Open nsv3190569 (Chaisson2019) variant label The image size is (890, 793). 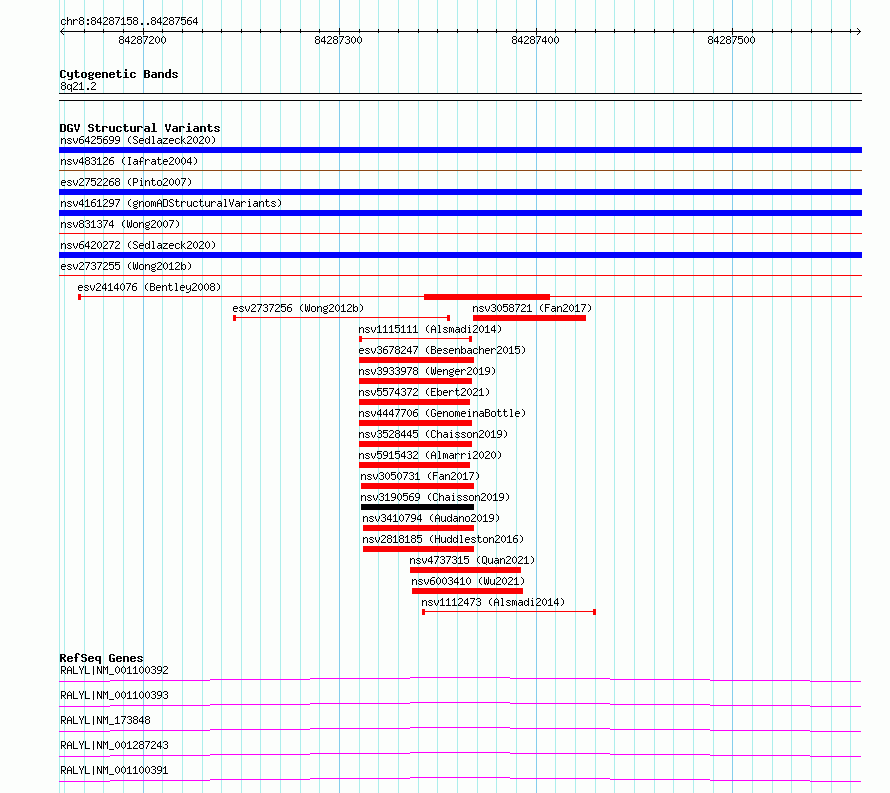[x=435, y=497]
